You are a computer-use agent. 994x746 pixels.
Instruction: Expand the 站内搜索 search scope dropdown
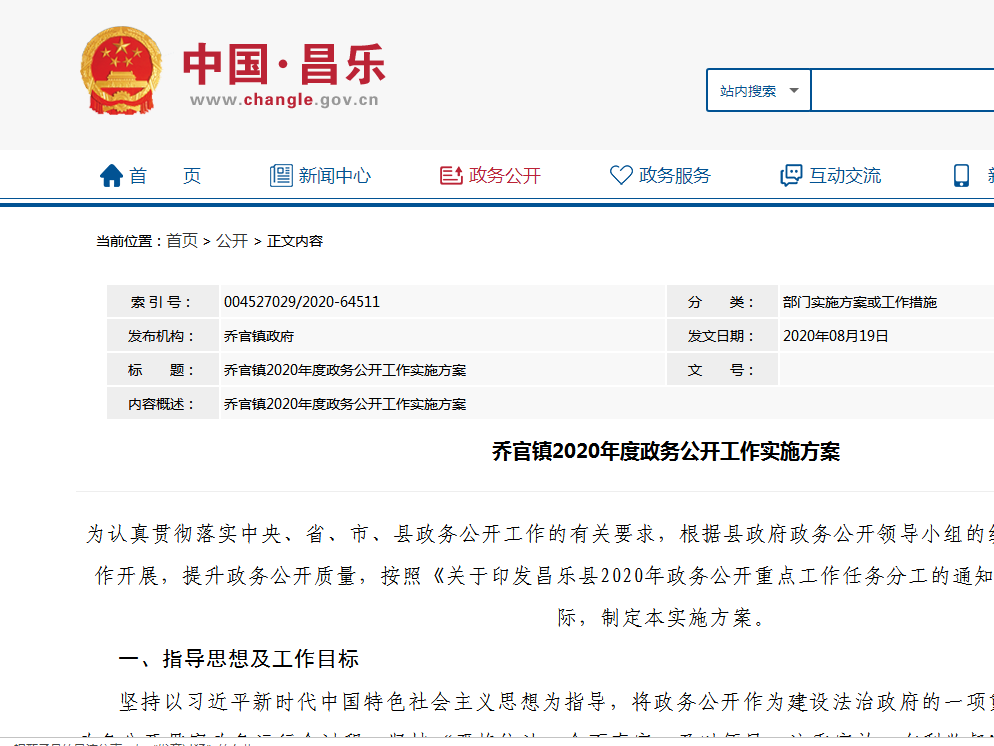pyautogui.click(x=758, y=91)
